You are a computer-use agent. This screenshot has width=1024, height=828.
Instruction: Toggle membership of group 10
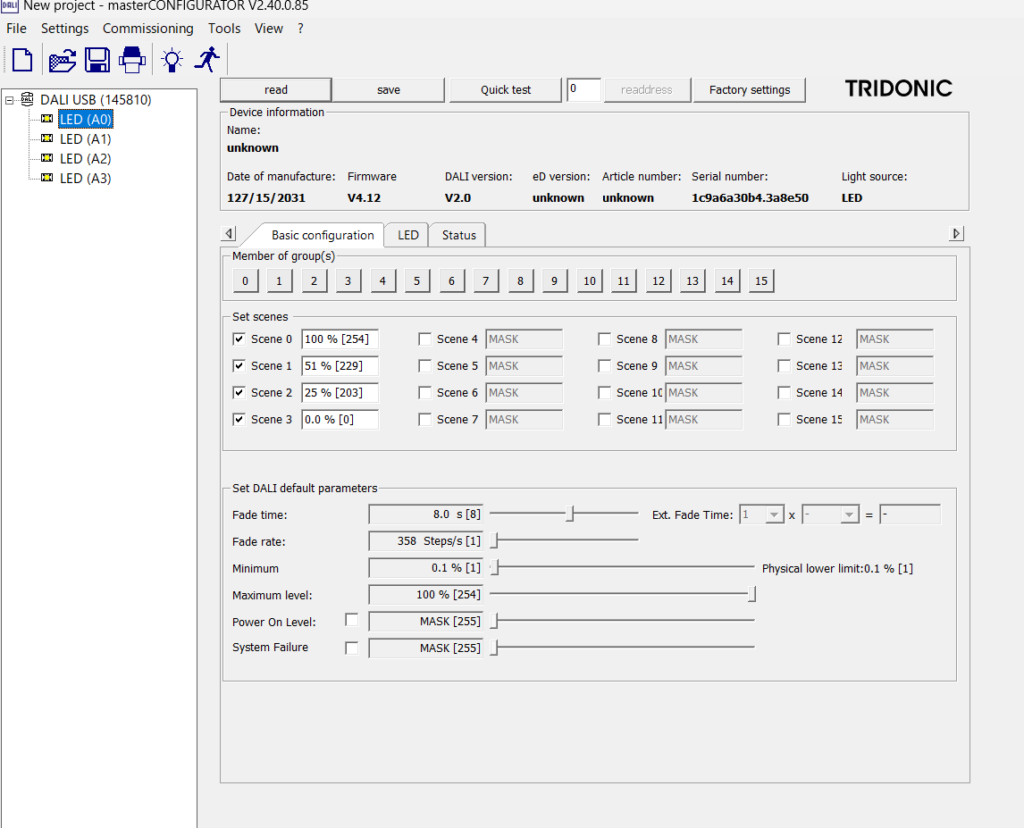(590, 281)
